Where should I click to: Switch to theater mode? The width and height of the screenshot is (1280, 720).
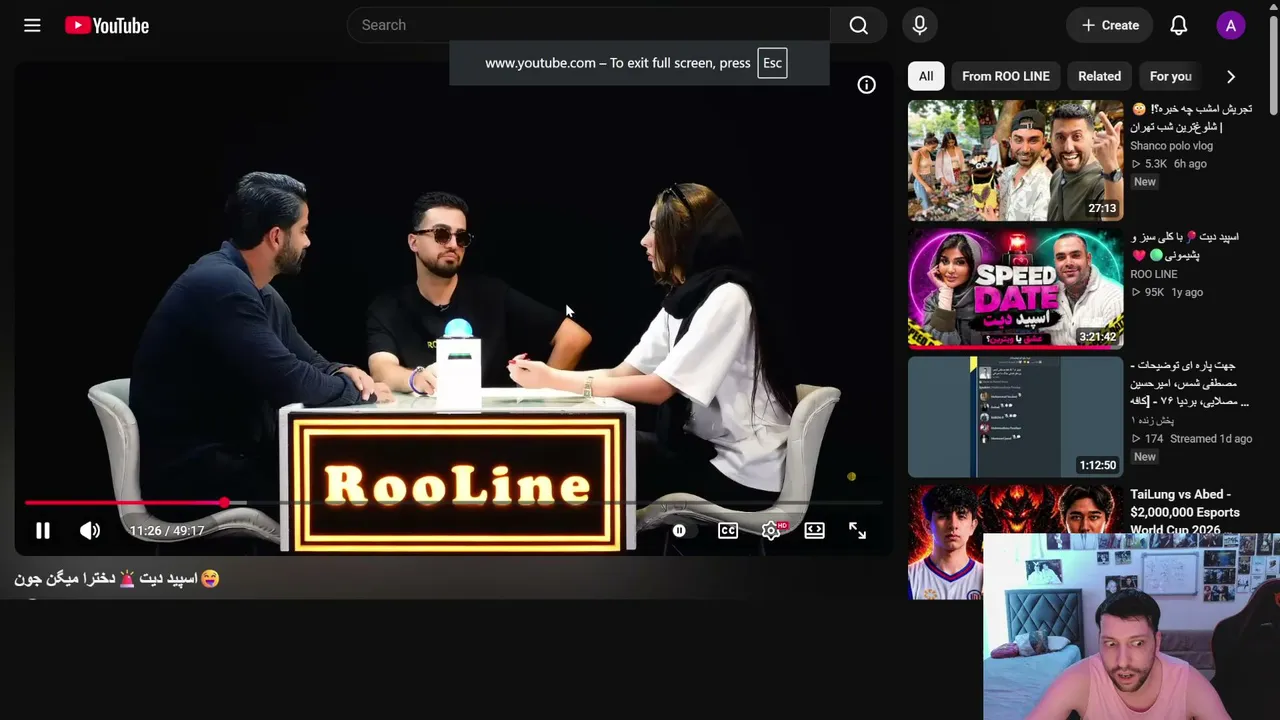tap(815, 531)
